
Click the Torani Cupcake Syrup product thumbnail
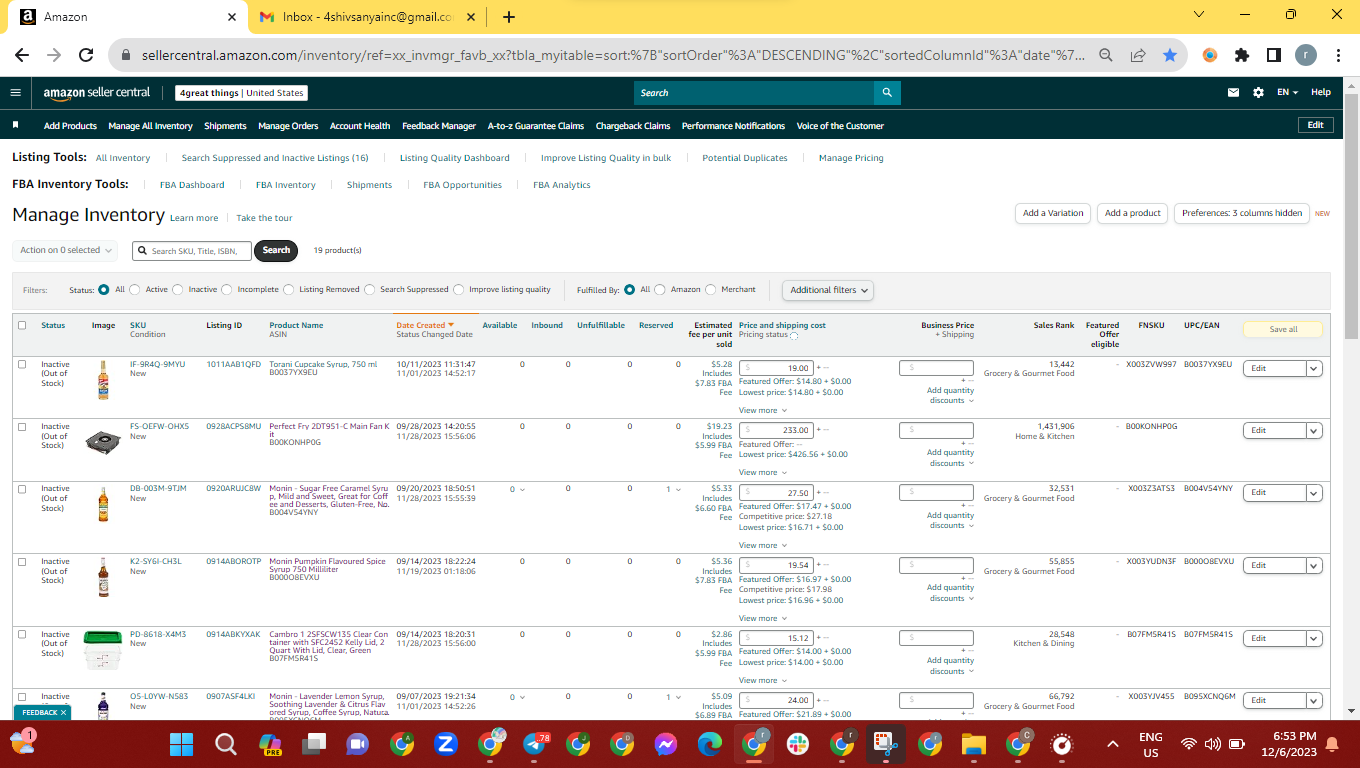103,380
